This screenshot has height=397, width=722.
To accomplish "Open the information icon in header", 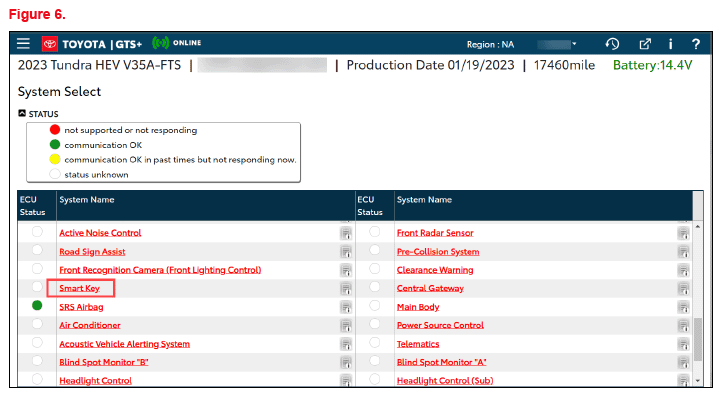I will 670,44.
